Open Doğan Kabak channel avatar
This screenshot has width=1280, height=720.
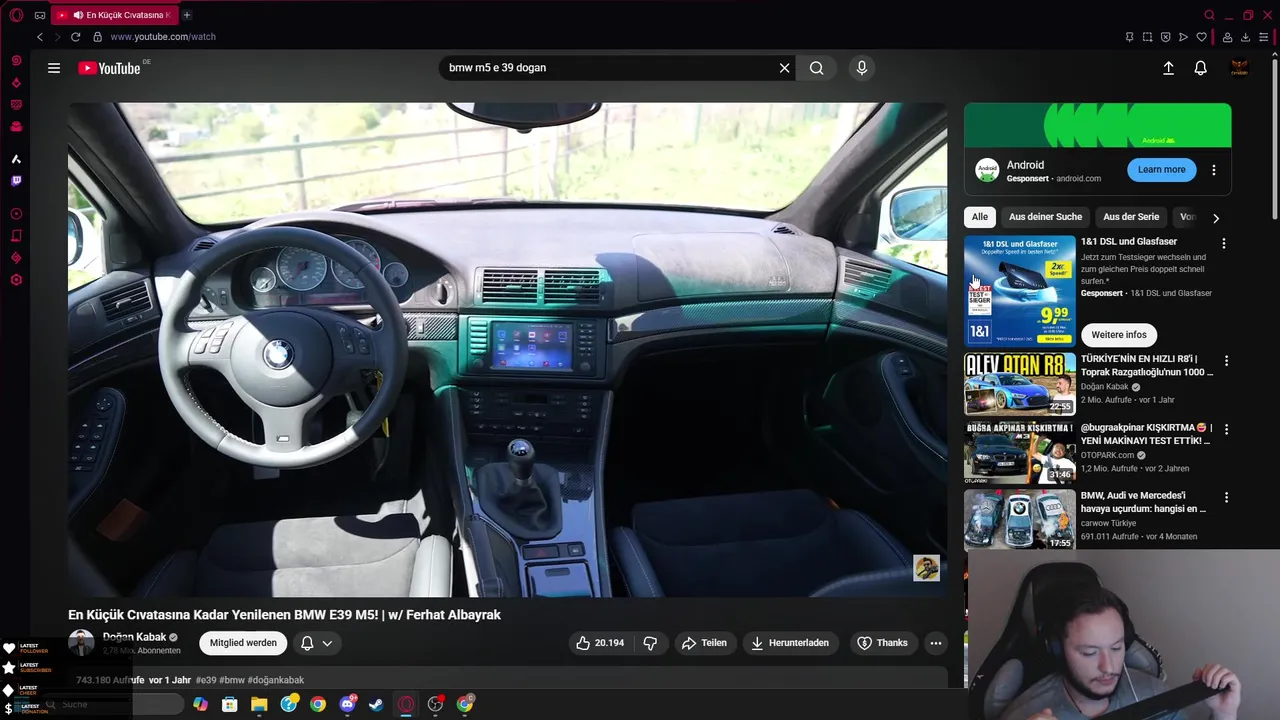click(x=81, y=643)
